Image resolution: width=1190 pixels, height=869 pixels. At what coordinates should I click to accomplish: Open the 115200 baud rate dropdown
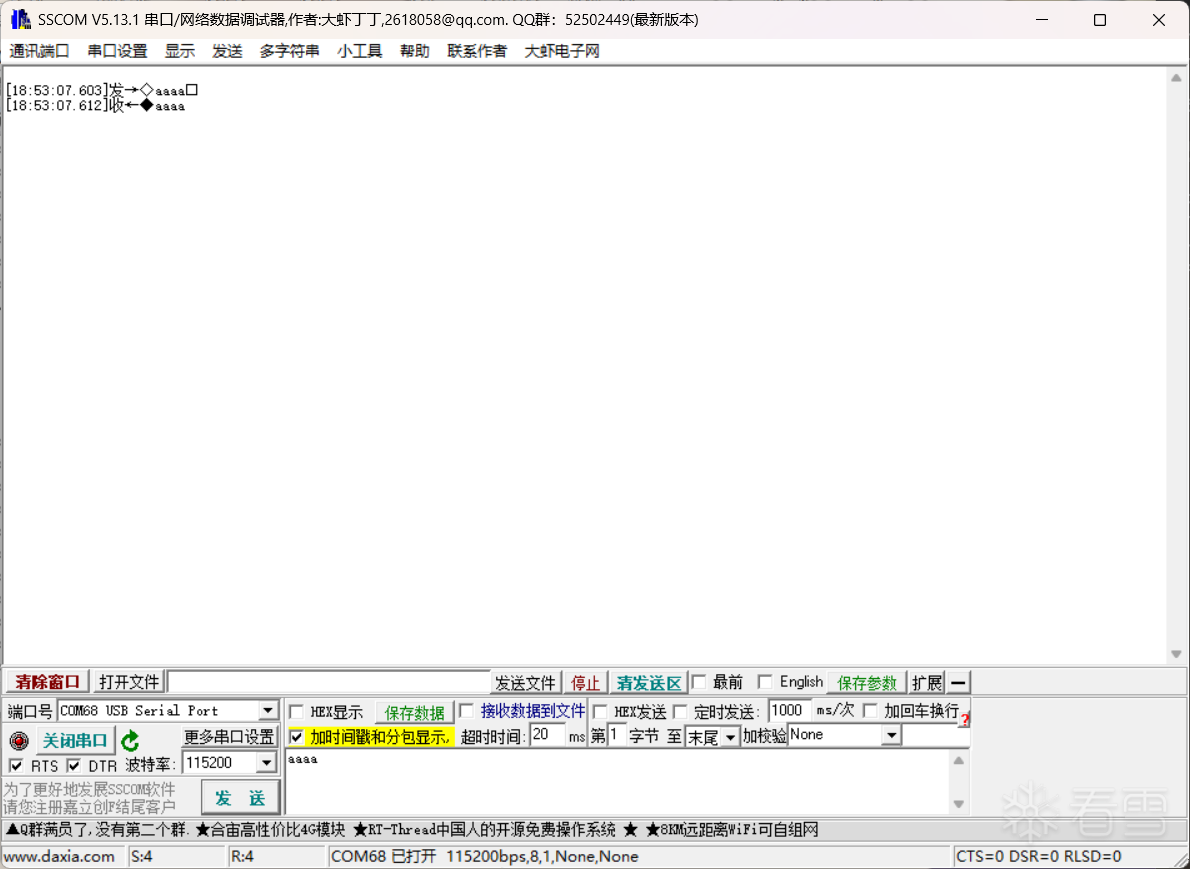click(x=268, y=763)
